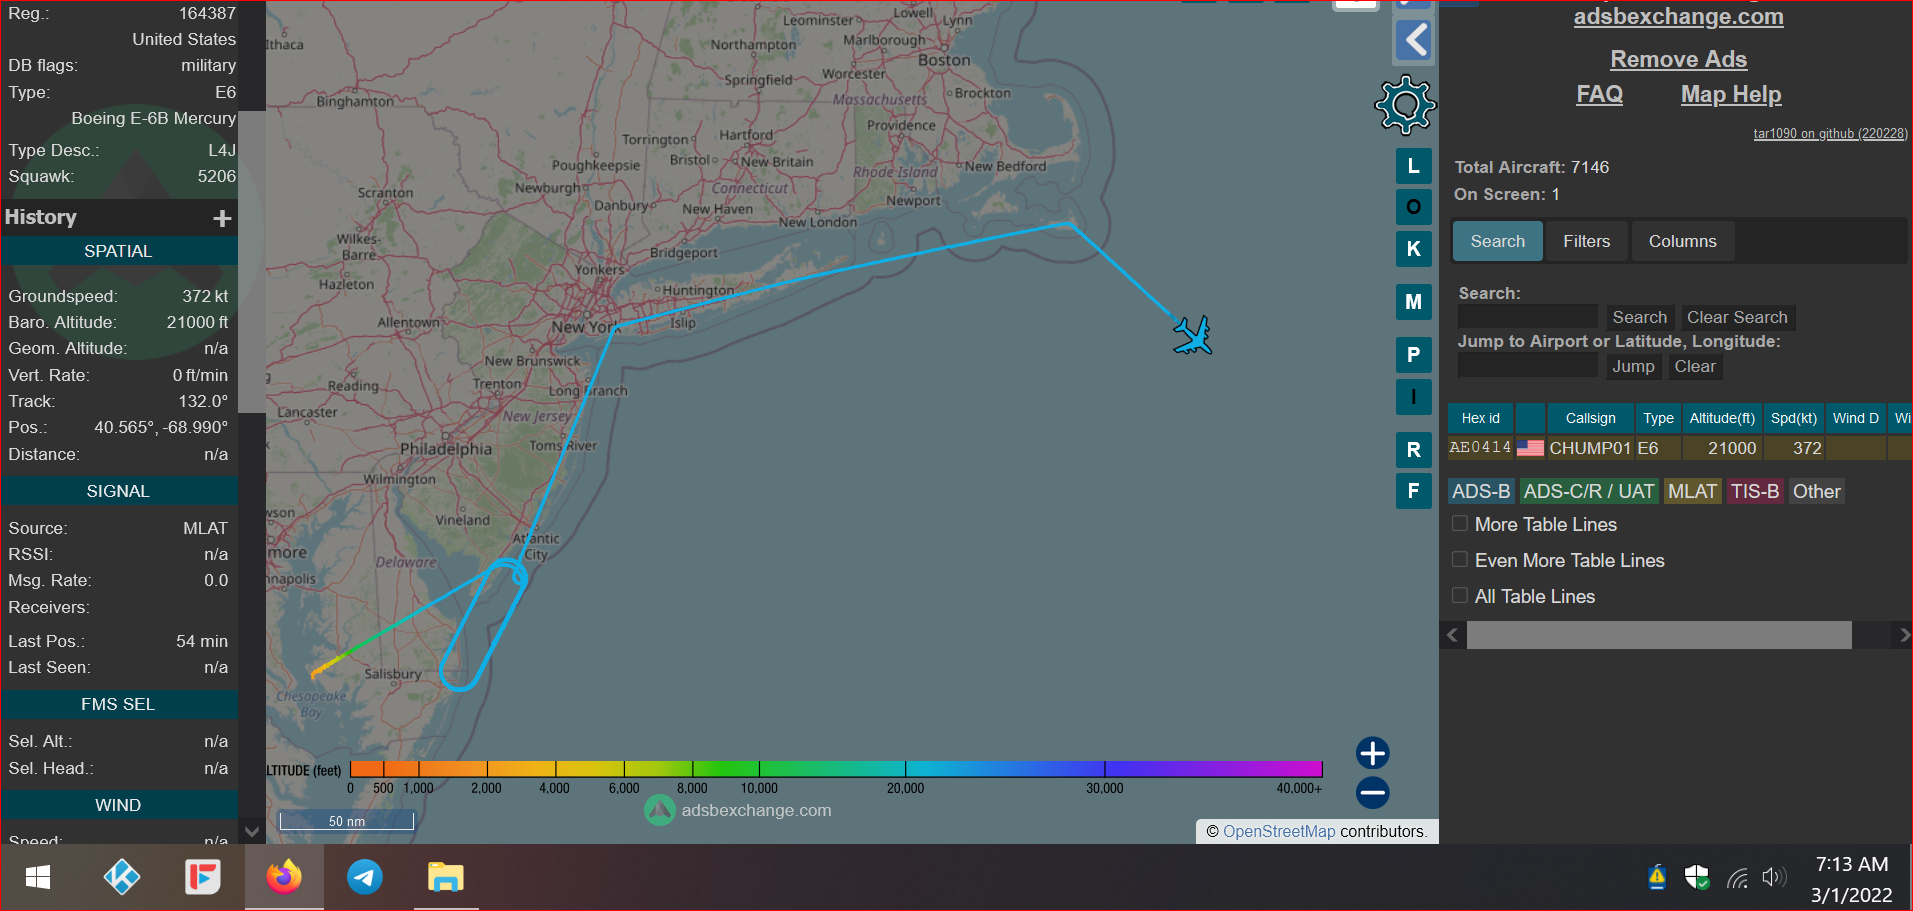Open the FAQ link
The width and height of the screenshot is (1913, 911).
tap(1599, 94)
